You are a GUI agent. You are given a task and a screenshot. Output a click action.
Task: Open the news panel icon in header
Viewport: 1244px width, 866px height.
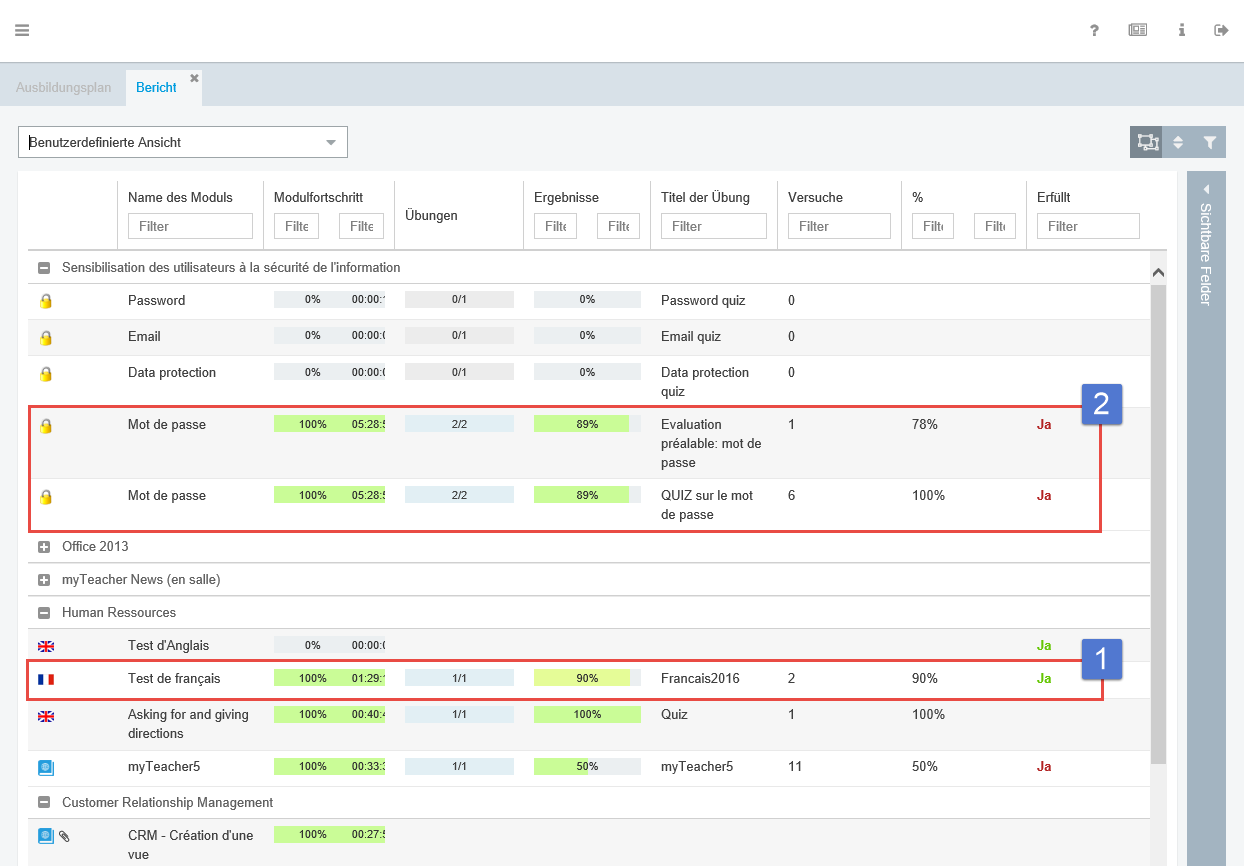tap(1137, 30)
